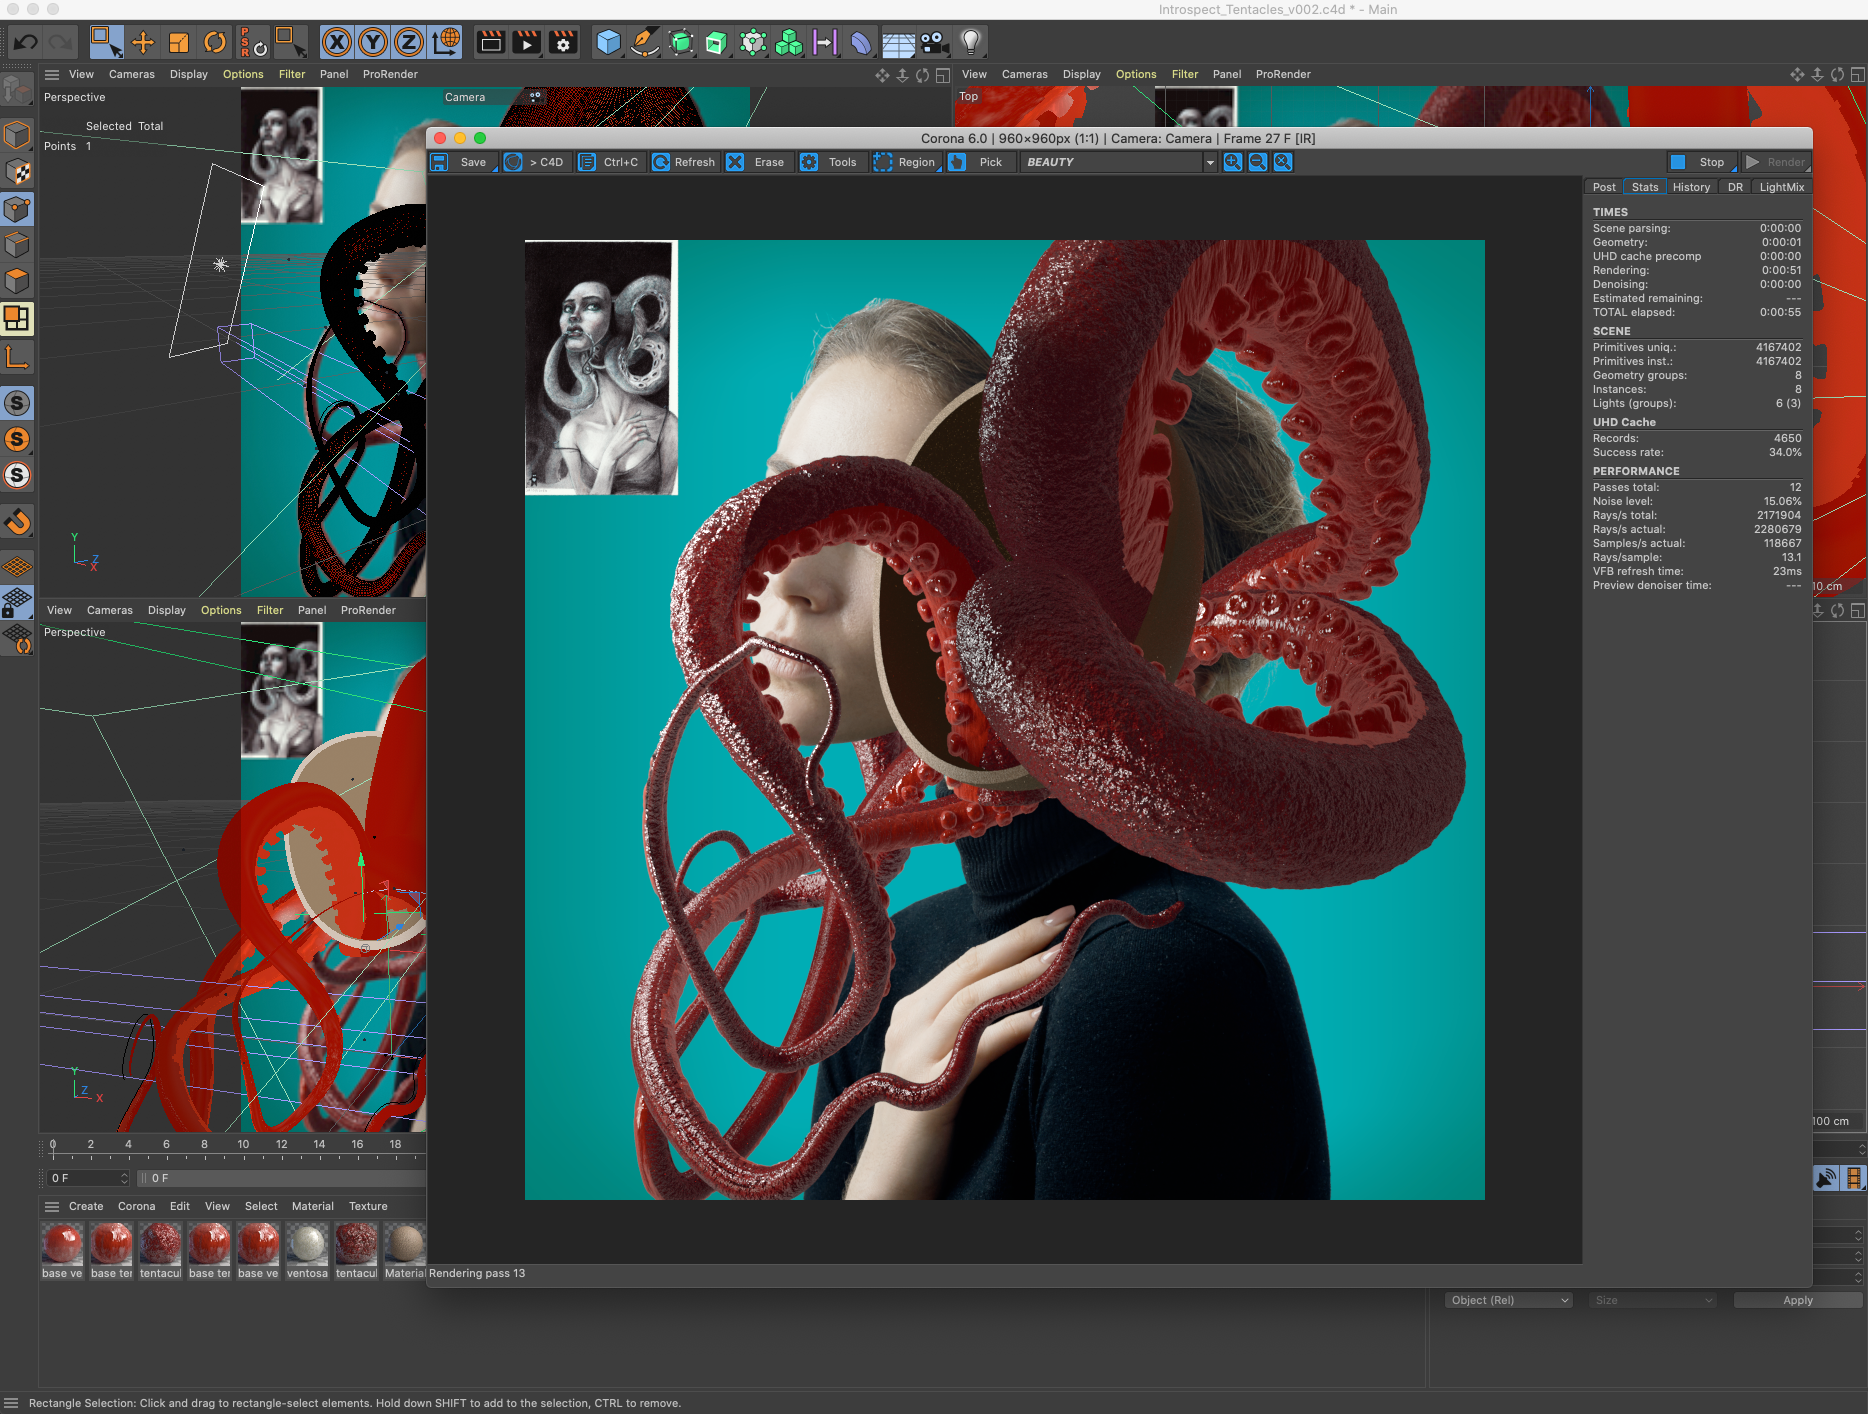
Task: Click timeline marker at frame 10
Action: (x=243, y=1146)
